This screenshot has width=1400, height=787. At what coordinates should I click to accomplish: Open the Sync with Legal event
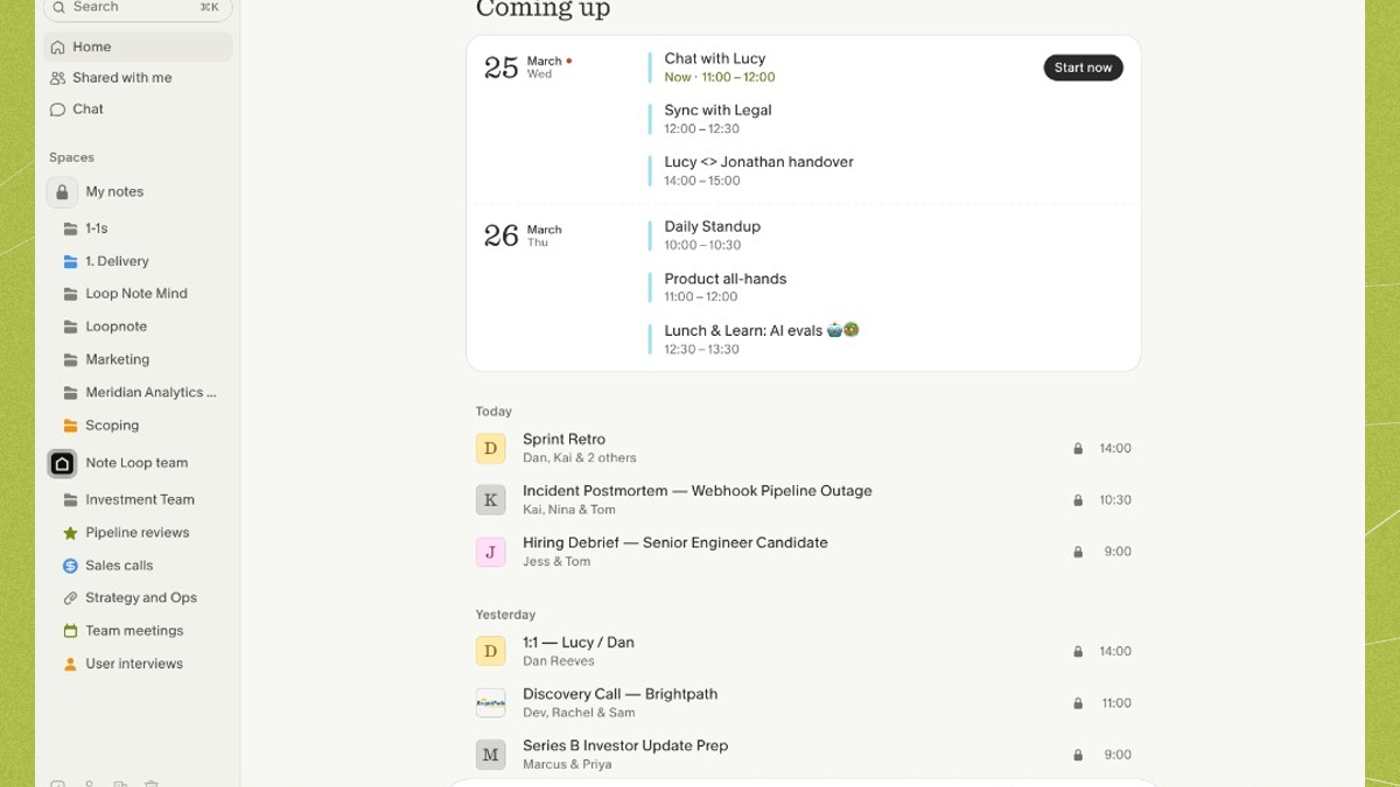pyautogui.click(x=718, y=111)
